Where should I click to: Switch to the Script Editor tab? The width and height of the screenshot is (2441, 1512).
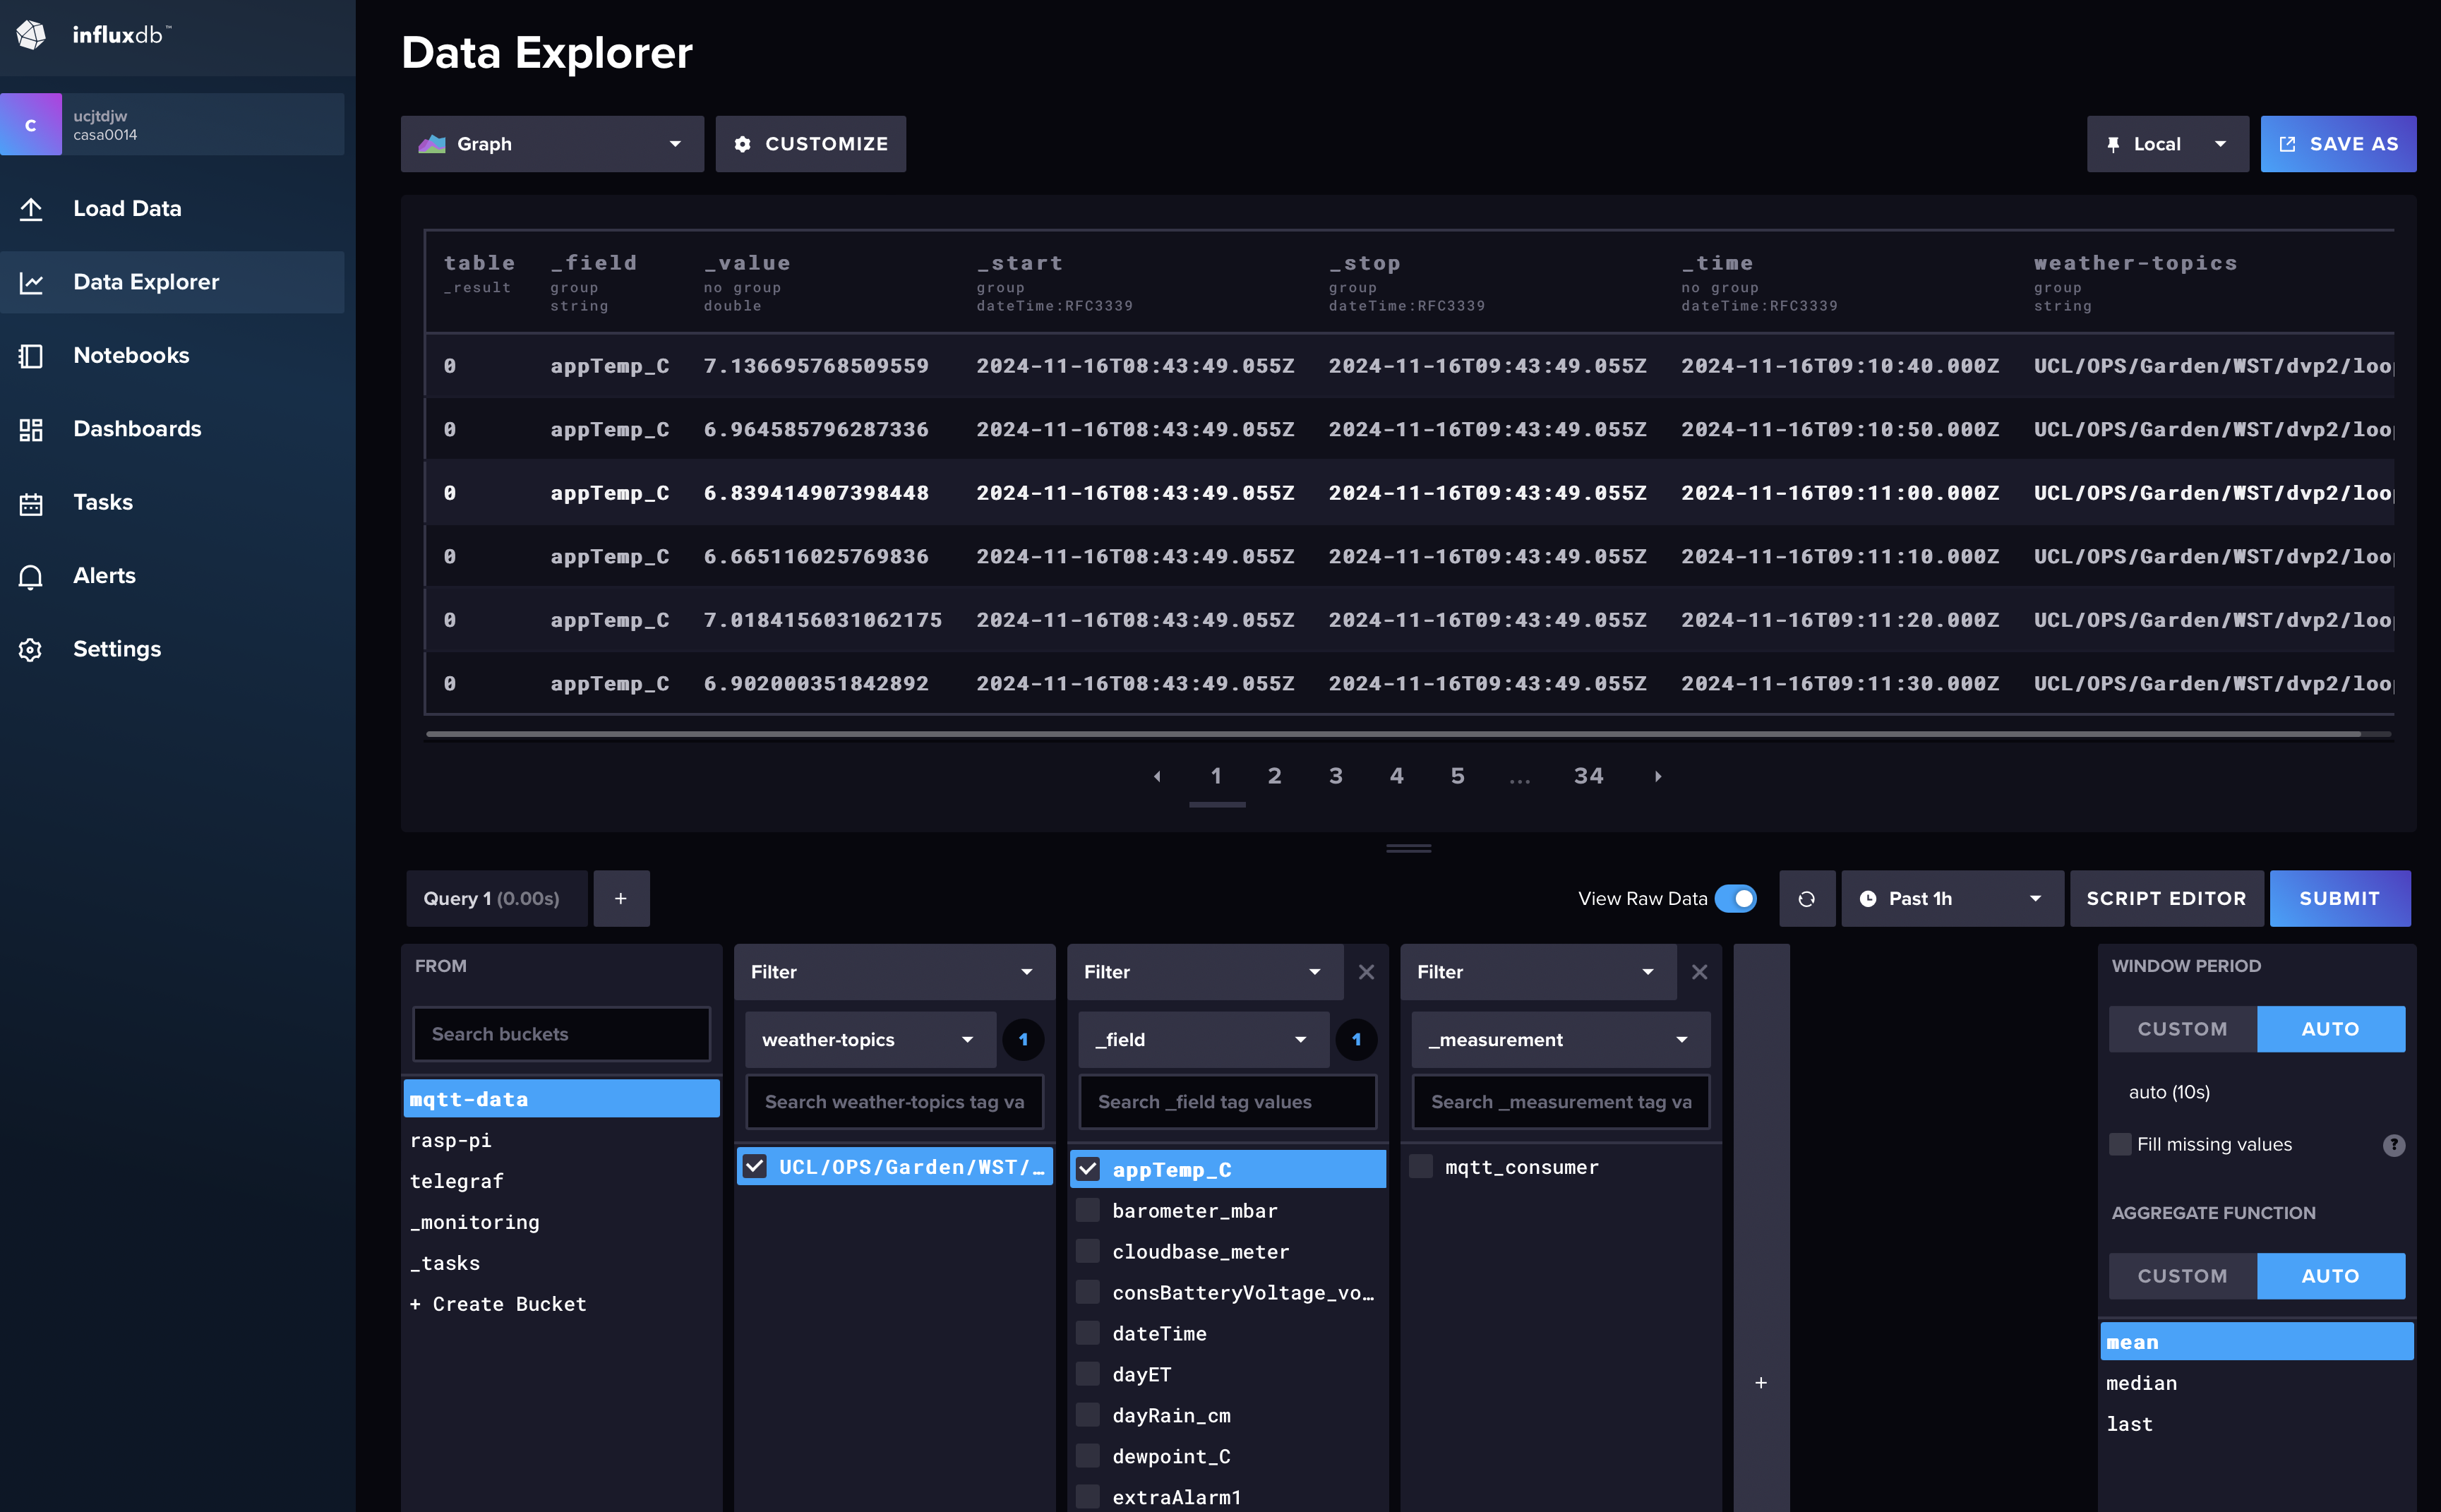click(x=2167, y=896)
